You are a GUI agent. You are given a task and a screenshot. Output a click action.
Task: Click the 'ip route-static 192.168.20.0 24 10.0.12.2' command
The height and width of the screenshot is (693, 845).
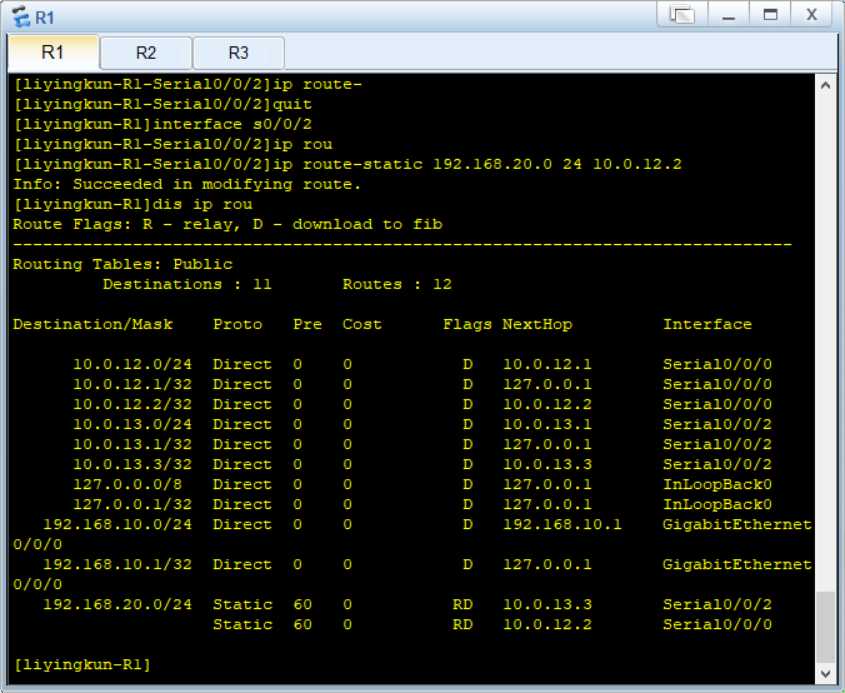pos(476,164)
